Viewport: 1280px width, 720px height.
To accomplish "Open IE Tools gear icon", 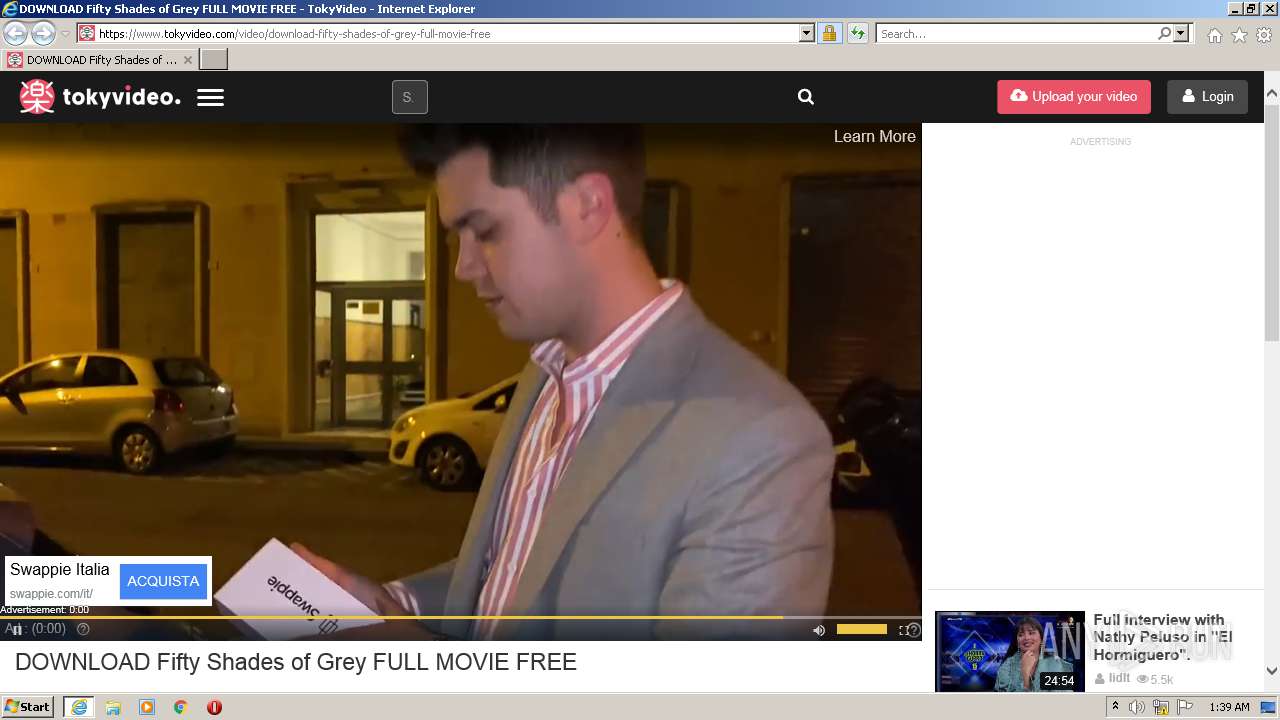I will click(x=1264, y=35).
